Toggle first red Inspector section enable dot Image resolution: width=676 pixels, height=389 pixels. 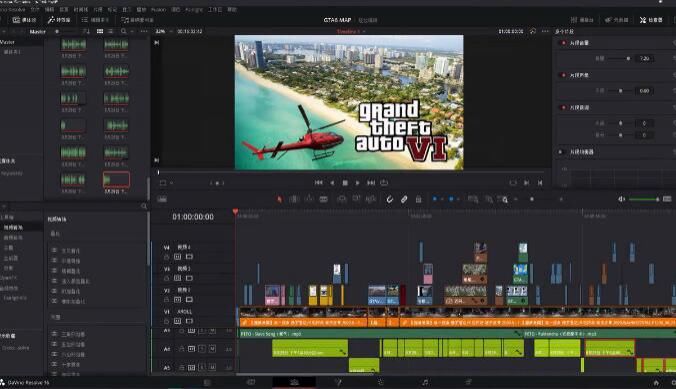pyautogui.click(x=563, y=43)
